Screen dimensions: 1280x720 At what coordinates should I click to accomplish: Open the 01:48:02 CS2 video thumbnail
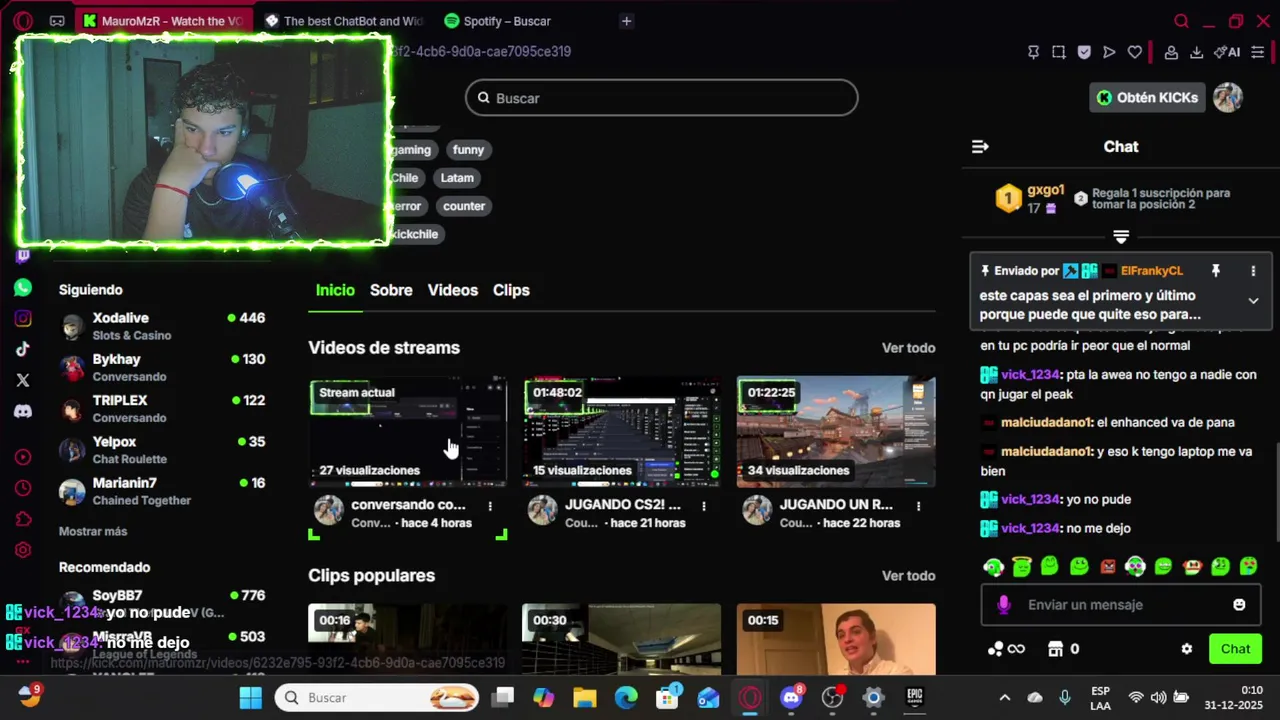(x=621, y=432)
